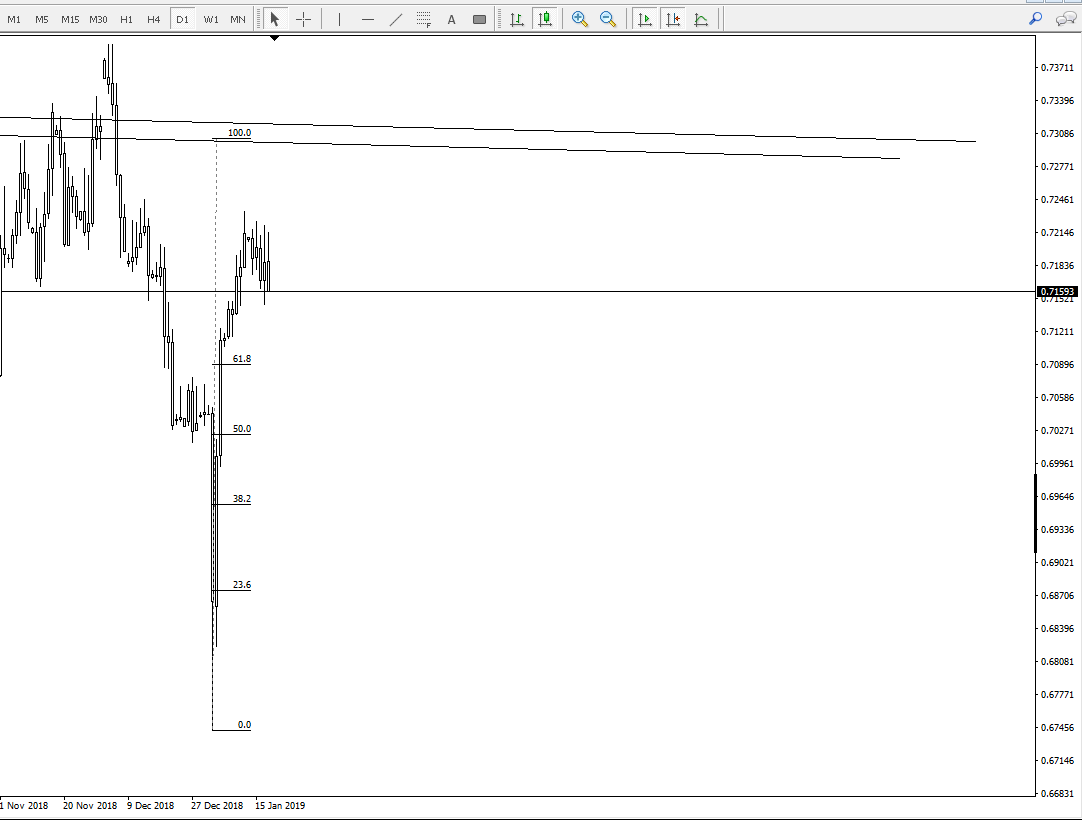Open the chat bubbles icon

1066,19
